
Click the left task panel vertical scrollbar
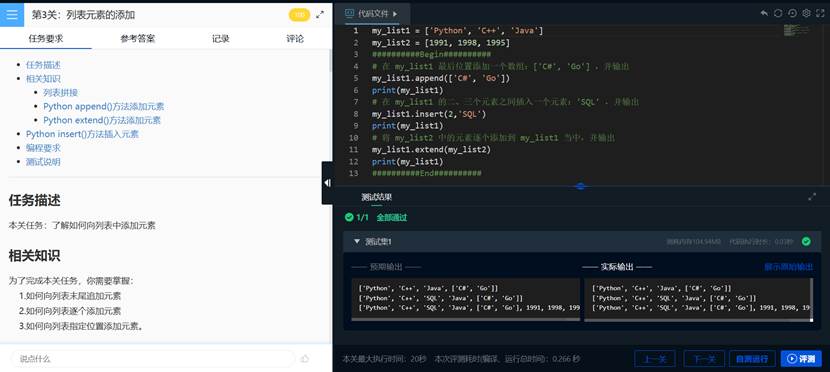click(x=331, y=61)
